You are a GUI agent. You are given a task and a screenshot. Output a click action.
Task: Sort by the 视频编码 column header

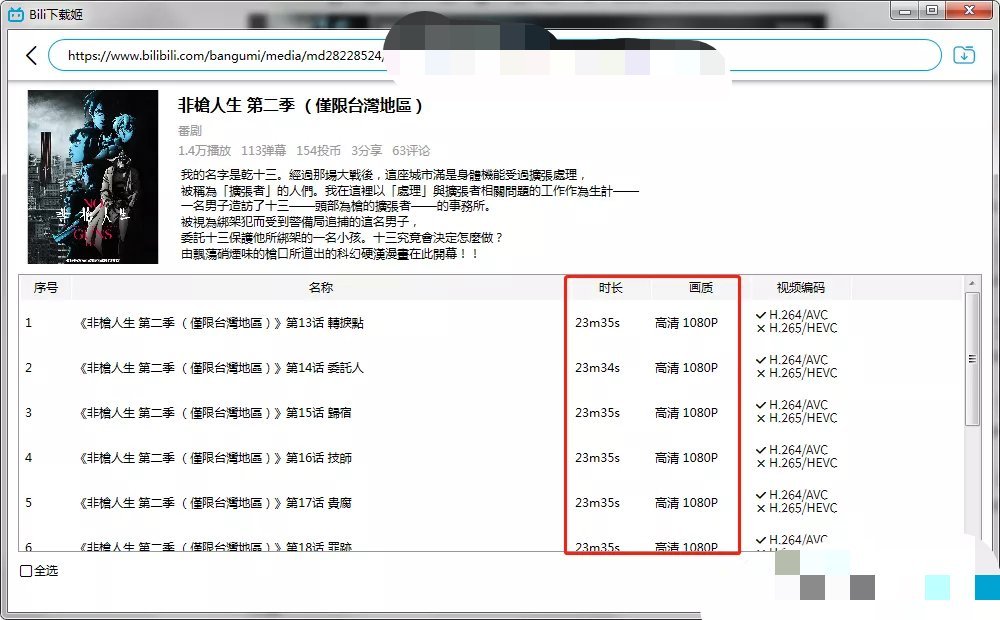(x=800, y=288)
